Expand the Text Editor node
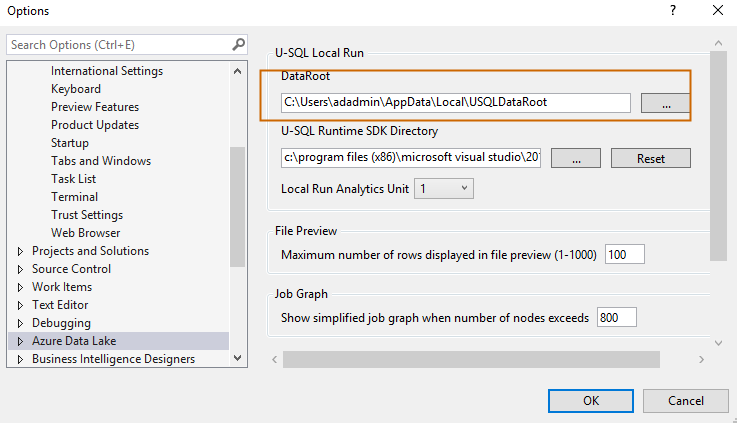 tap(20, 306)
